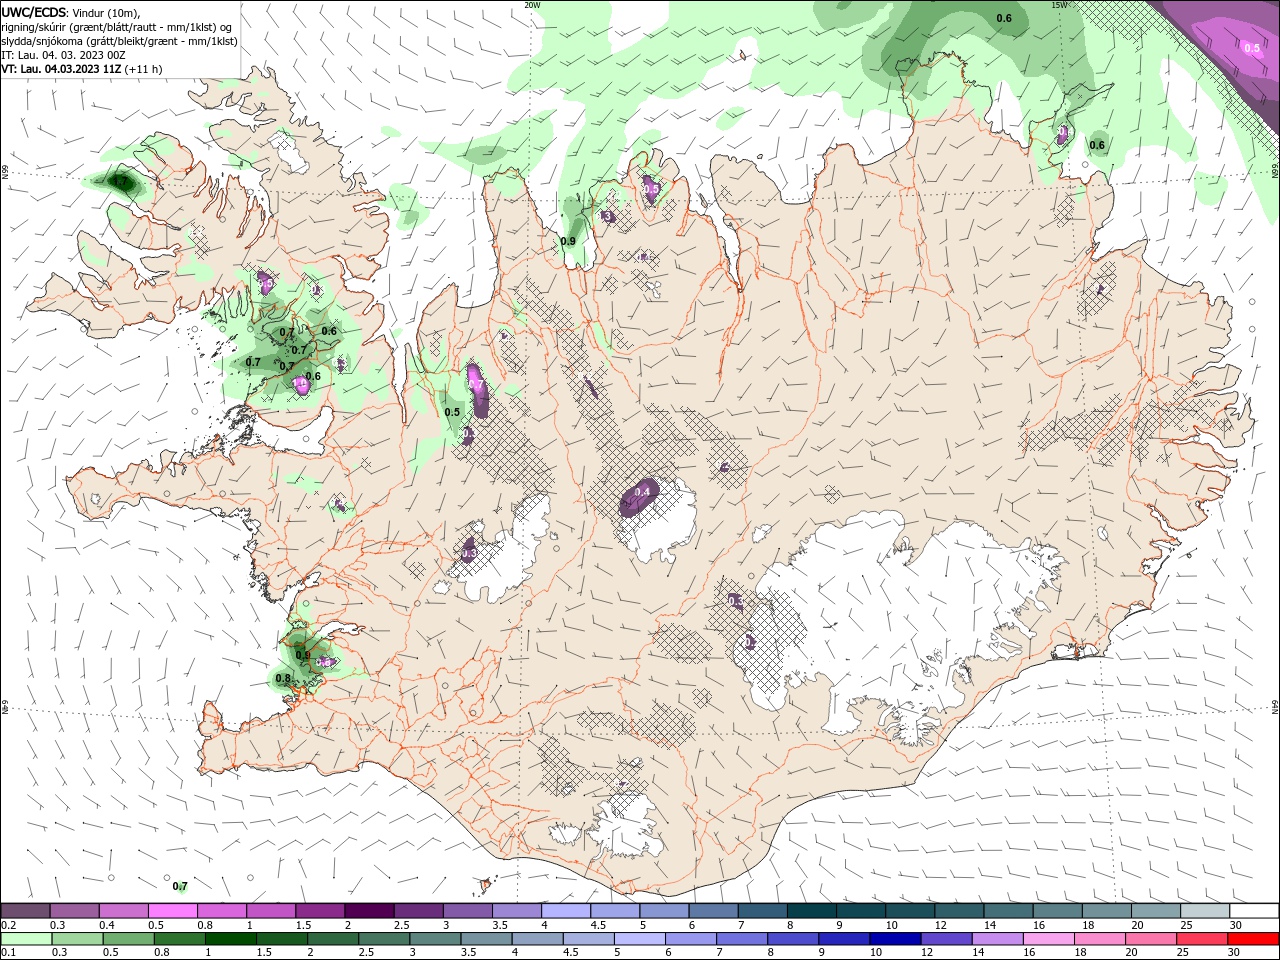The image size is (1280, 960).
Task: Click the 20W longitude label
Action: [x=532, y=4]
